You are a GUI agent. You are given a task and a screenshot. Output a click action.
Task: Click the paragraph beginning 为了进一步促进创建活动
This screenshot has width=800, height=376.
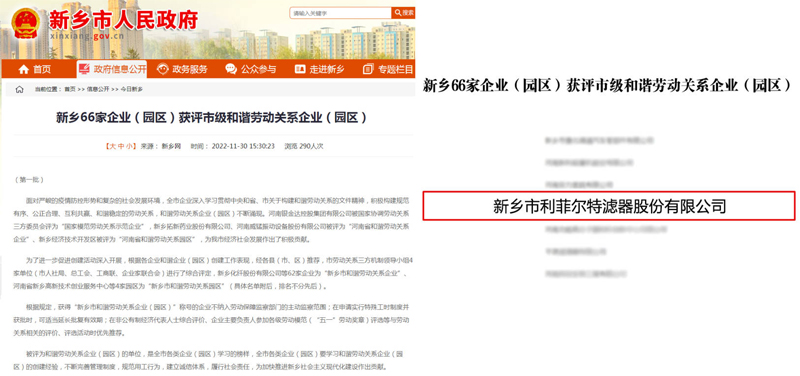213,273
